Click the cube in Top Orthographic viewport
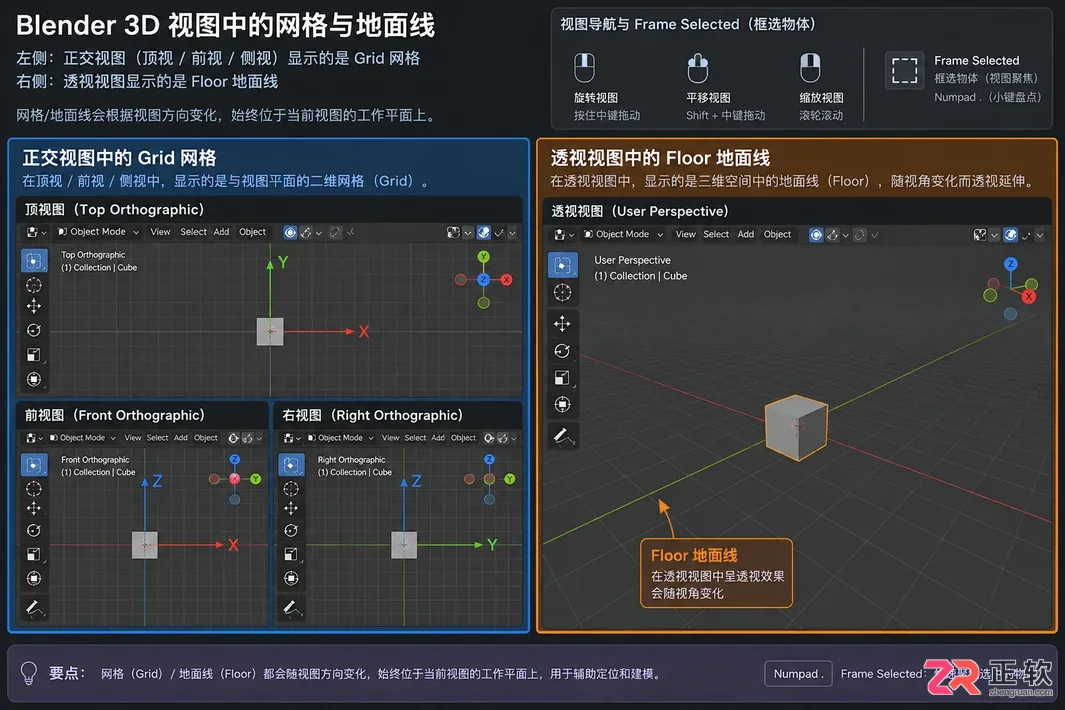 point(270,332)
